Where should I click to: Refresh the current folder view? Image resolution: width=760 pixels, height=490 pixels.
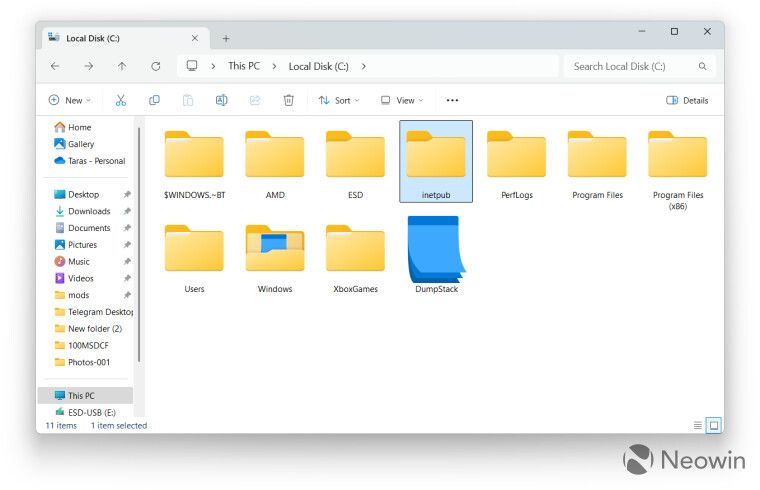156,66
